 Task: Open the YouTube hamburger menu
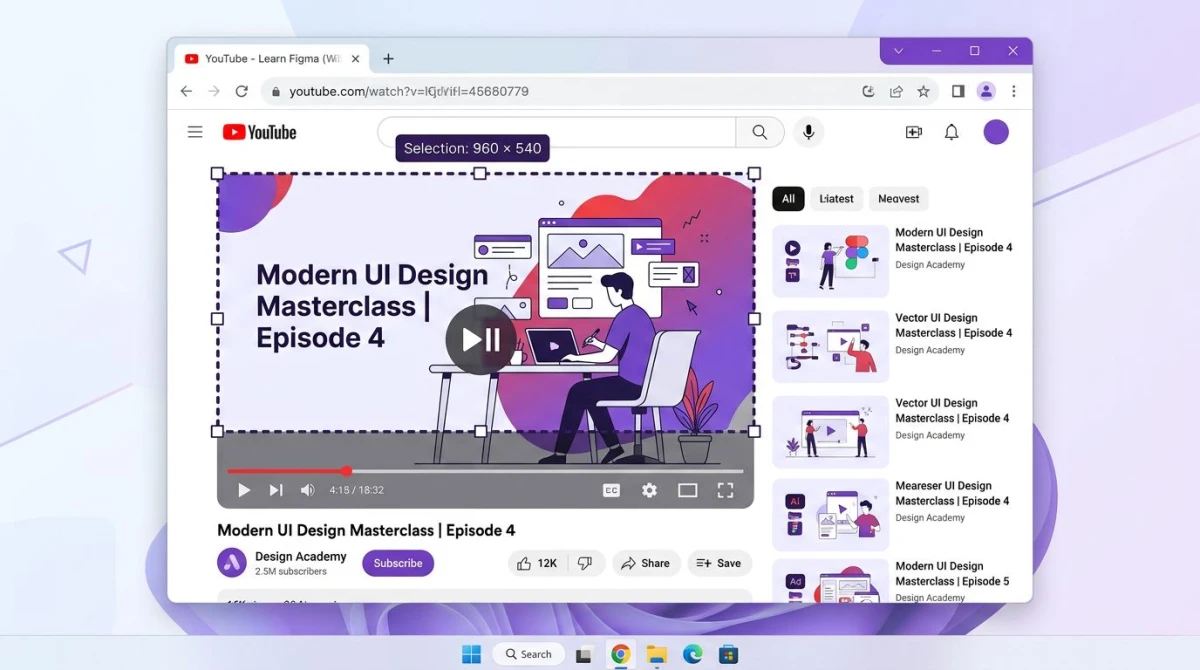[x=195, y=132]
